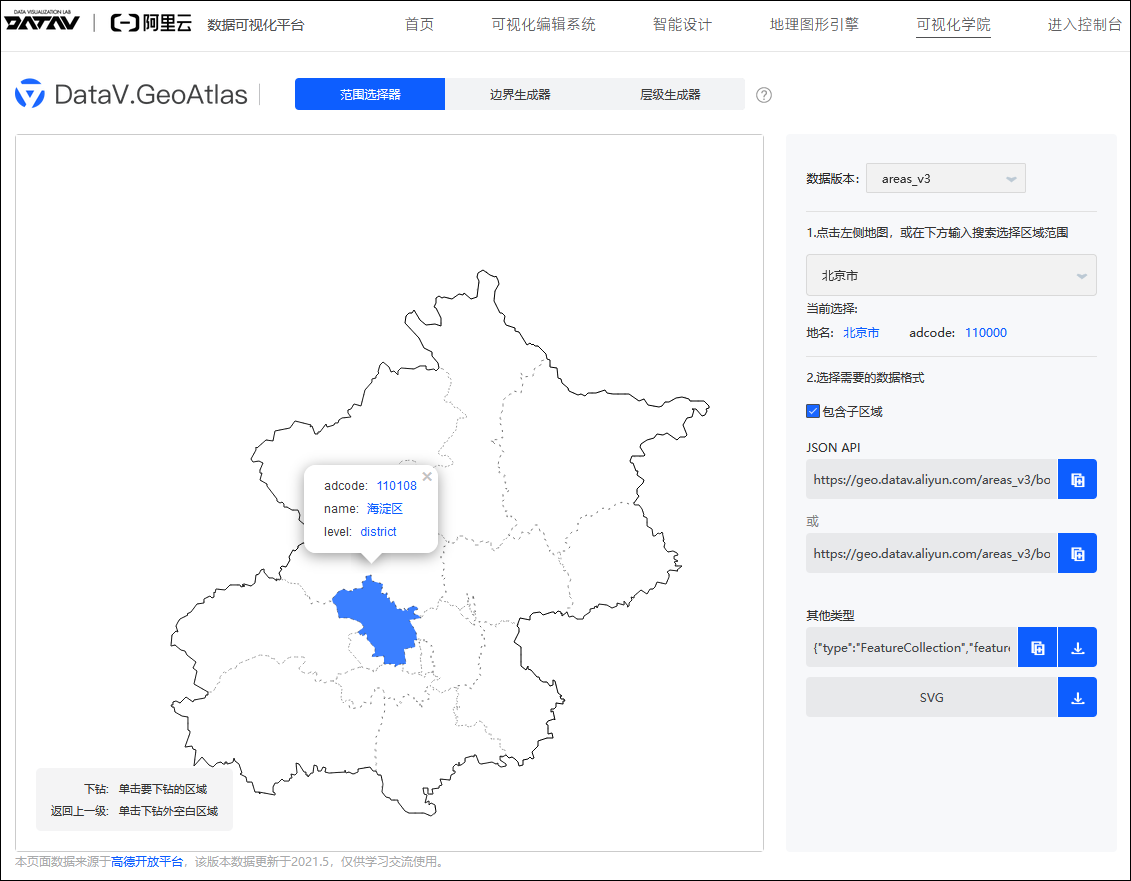Click 进入控制台 in header
Viewport: 1131px width, 881px height.
(x=1084, y=25)
